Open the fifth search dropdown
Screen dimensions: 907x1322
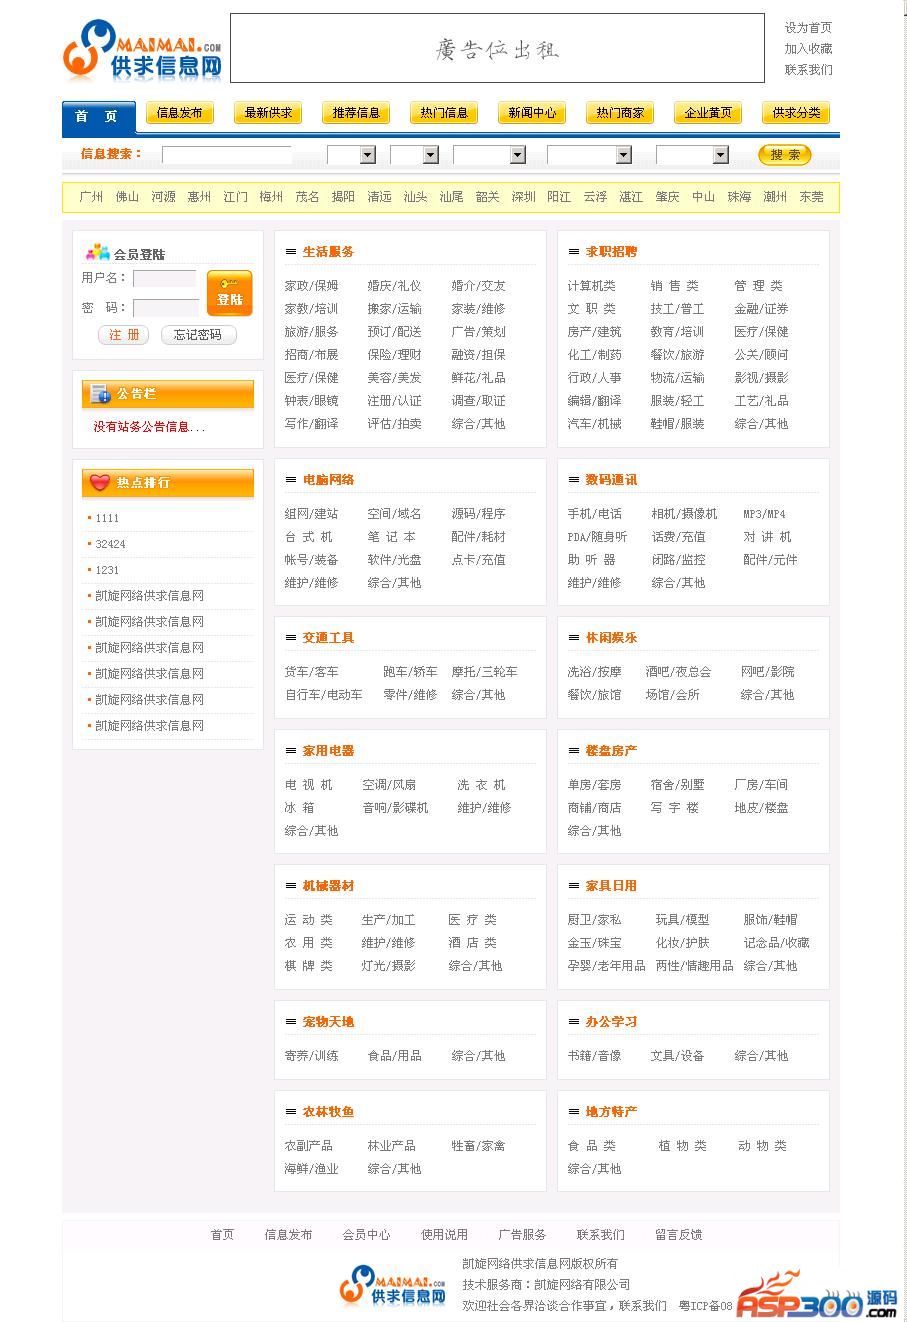click(692, 155)
